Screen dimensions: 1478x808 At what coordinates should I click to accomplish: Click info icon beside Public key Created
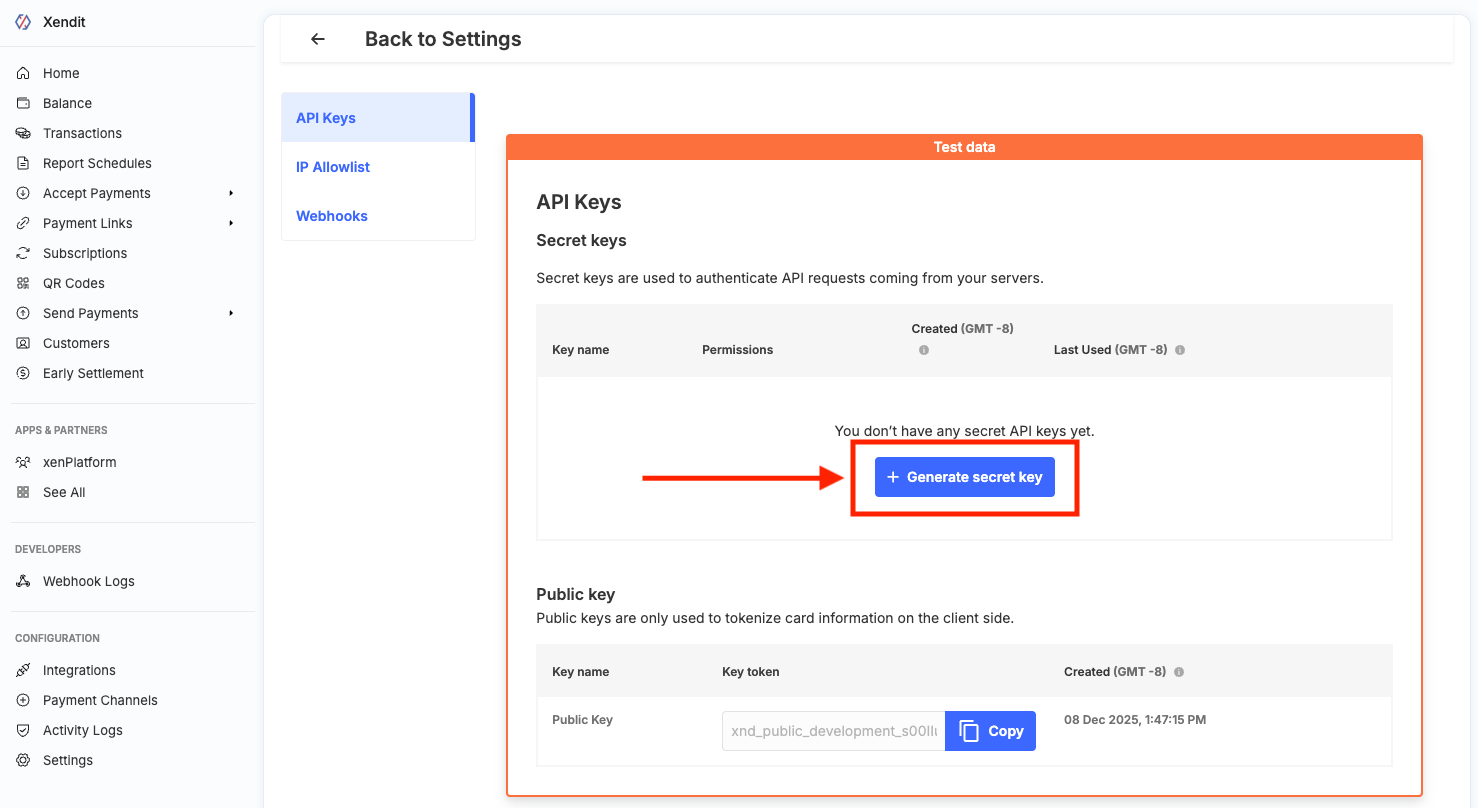[1179, 672]
